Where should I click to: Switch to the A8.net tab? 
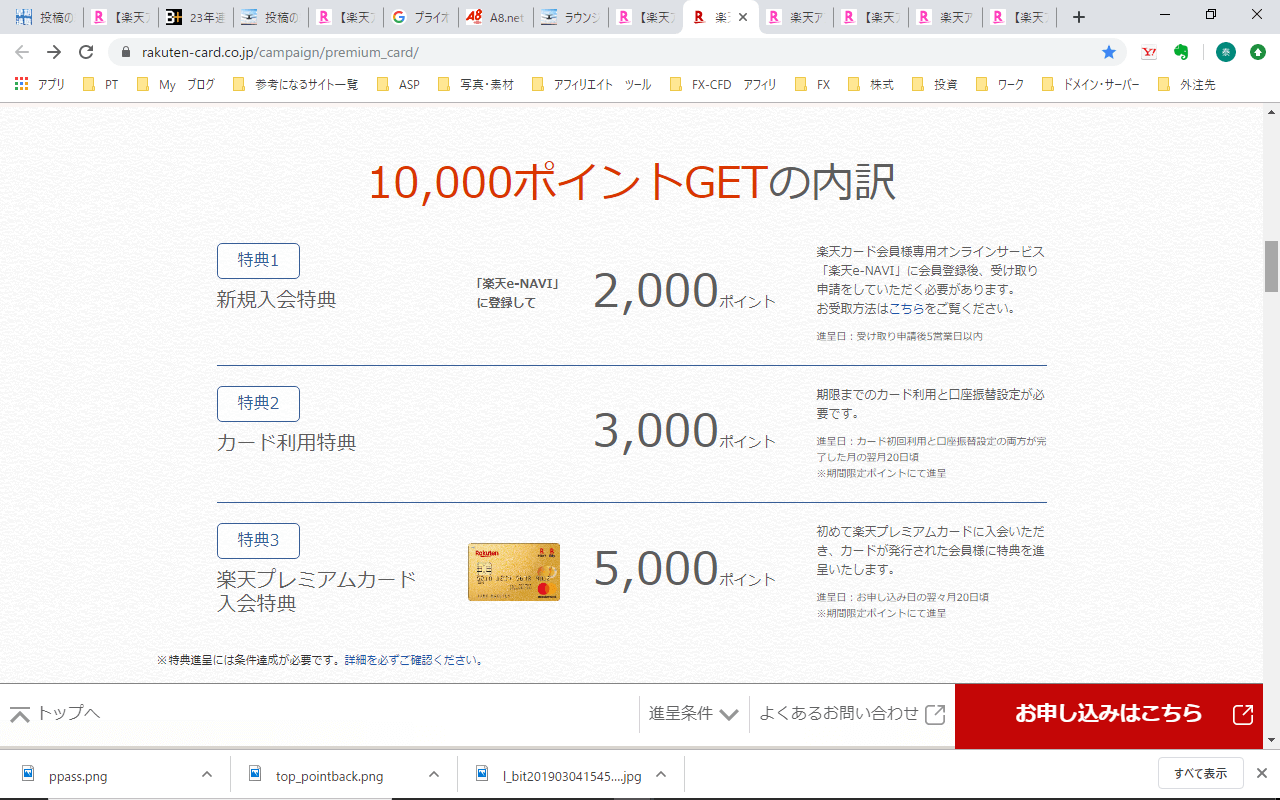pyautogui.click(x=496, y=17)
